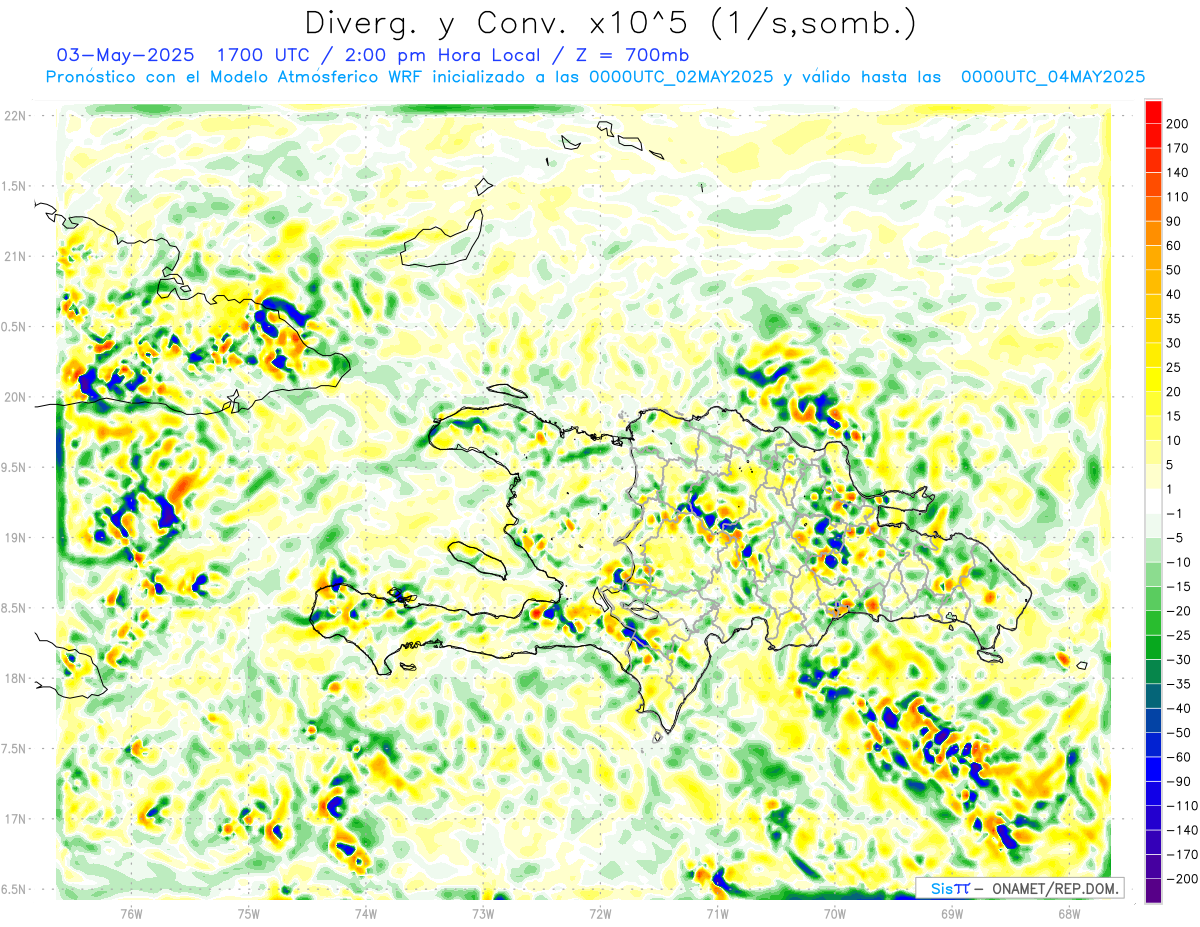Click the color scale value 200
This screenshot has width=1200, height=927.
coord(1178,124)
